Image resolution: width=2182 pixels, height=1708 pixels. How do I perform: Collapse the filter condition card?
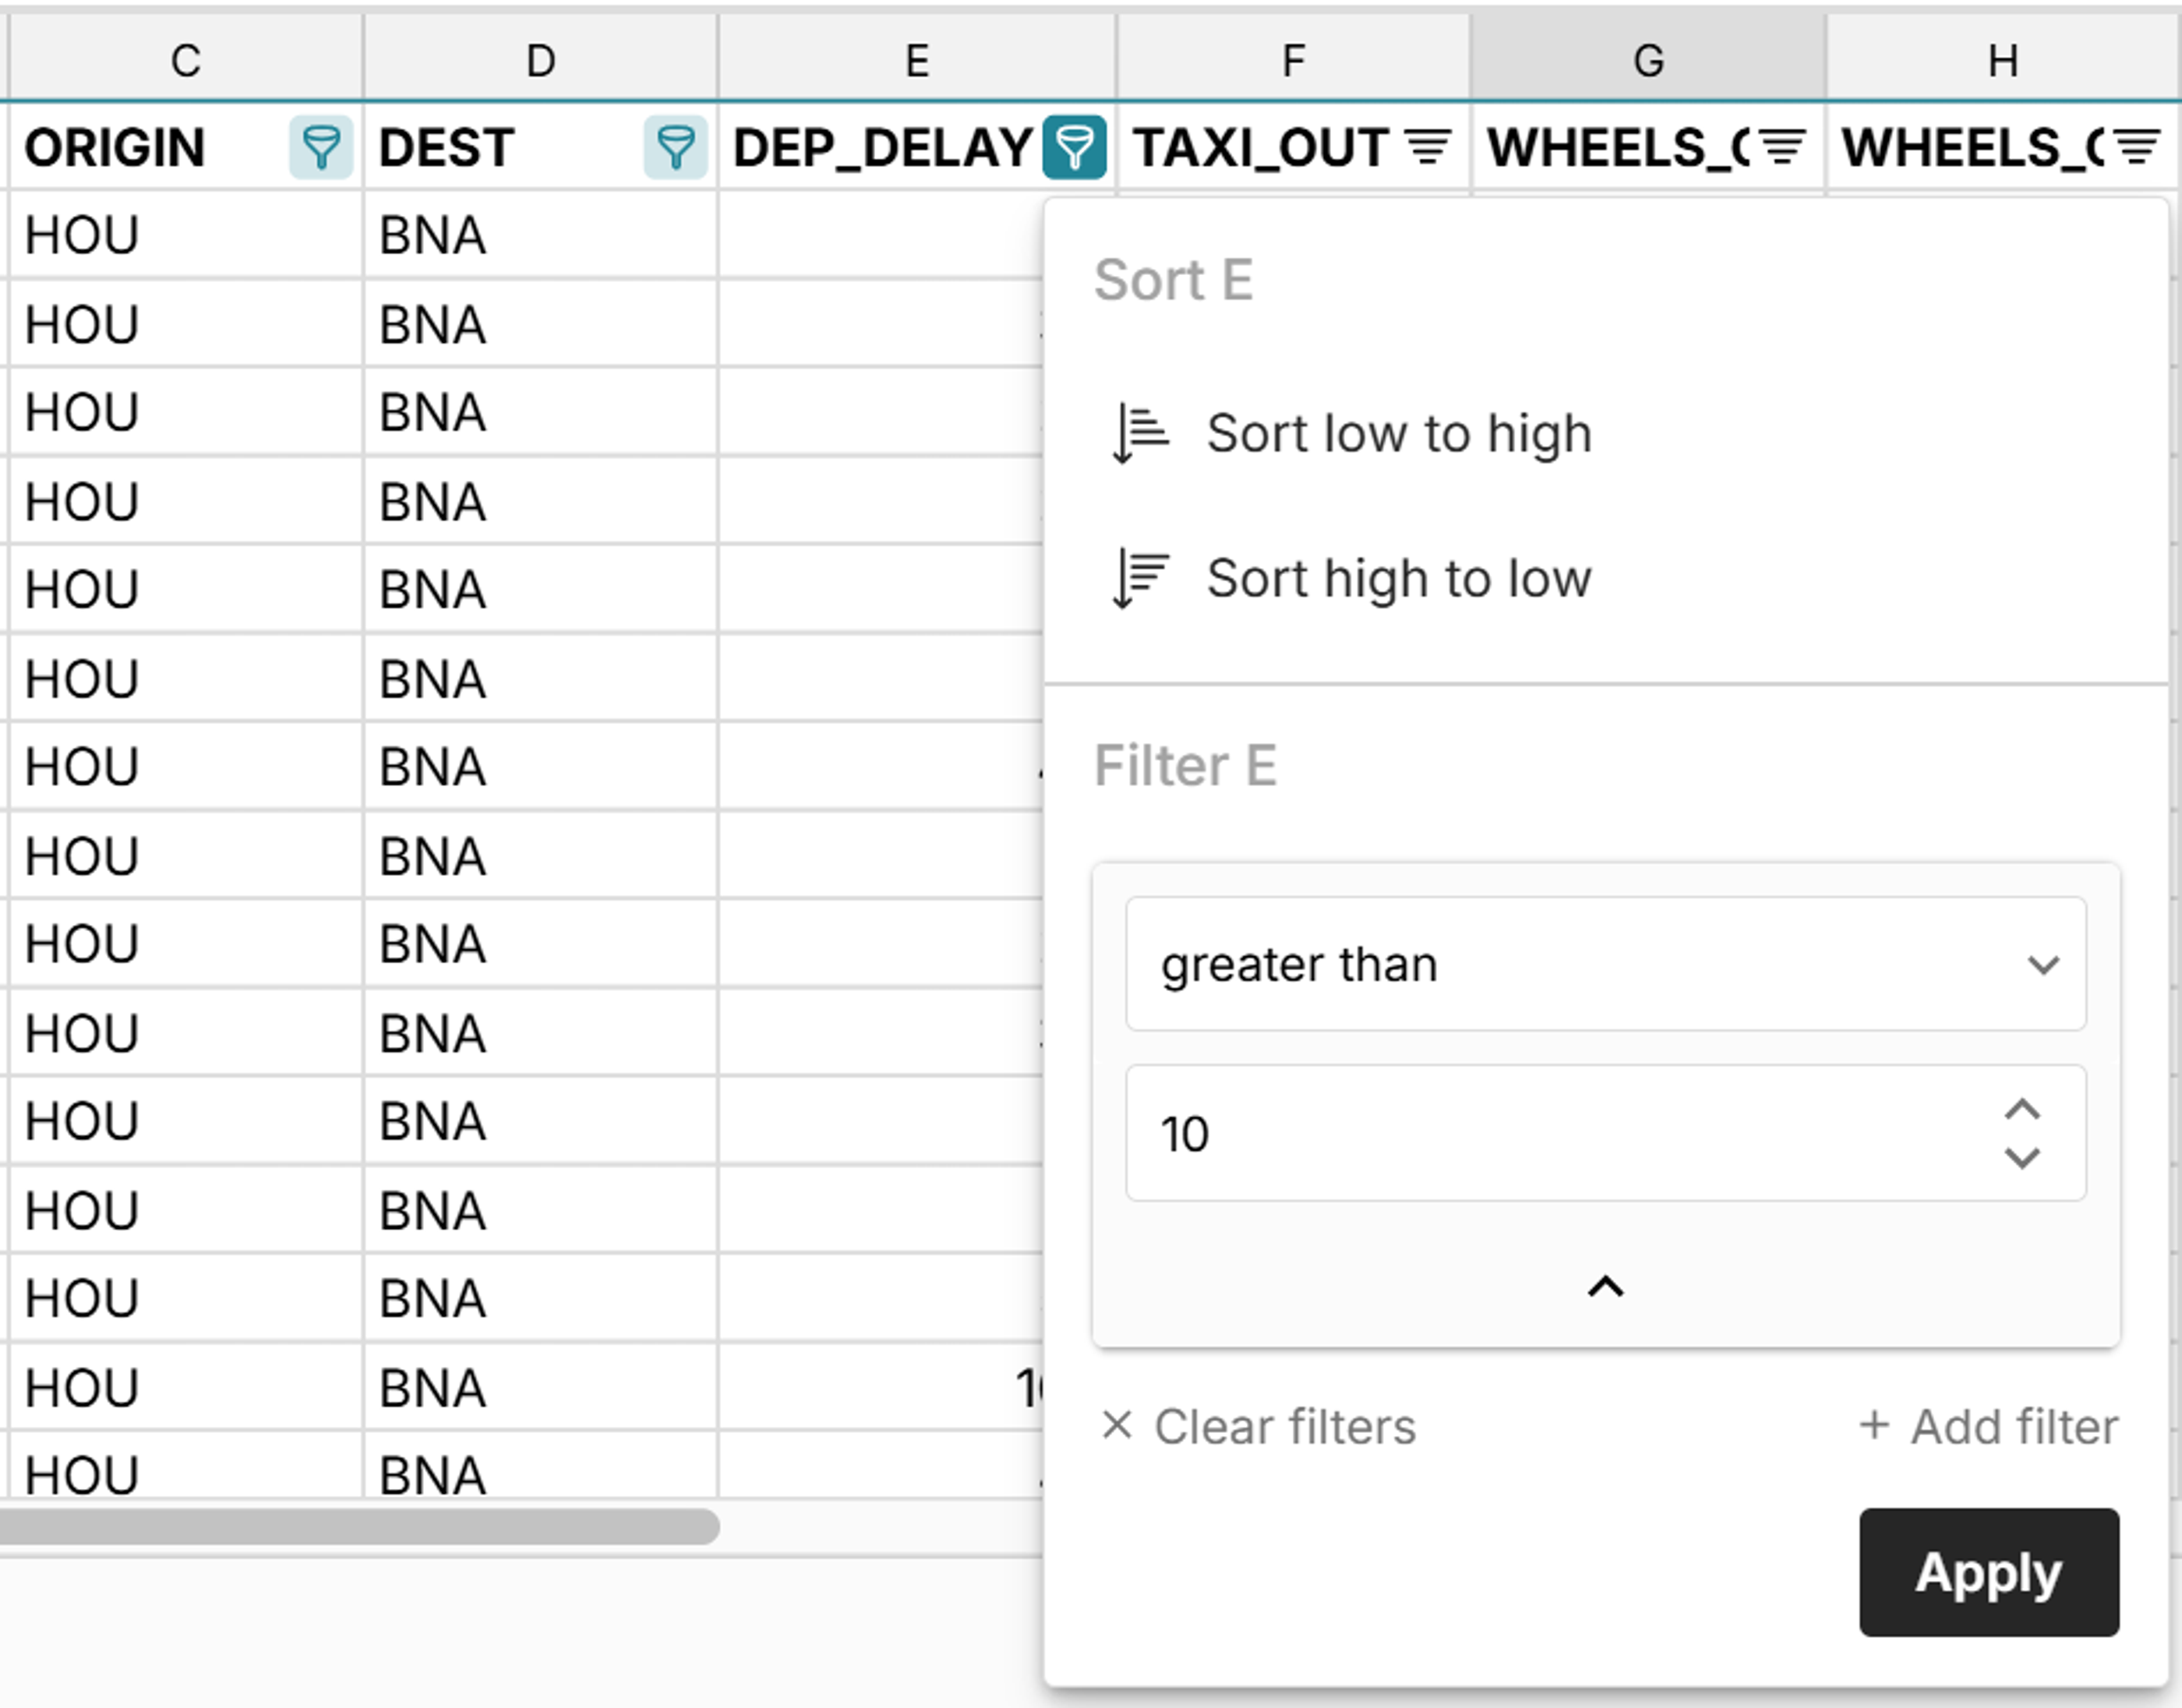[1605, 1287]
